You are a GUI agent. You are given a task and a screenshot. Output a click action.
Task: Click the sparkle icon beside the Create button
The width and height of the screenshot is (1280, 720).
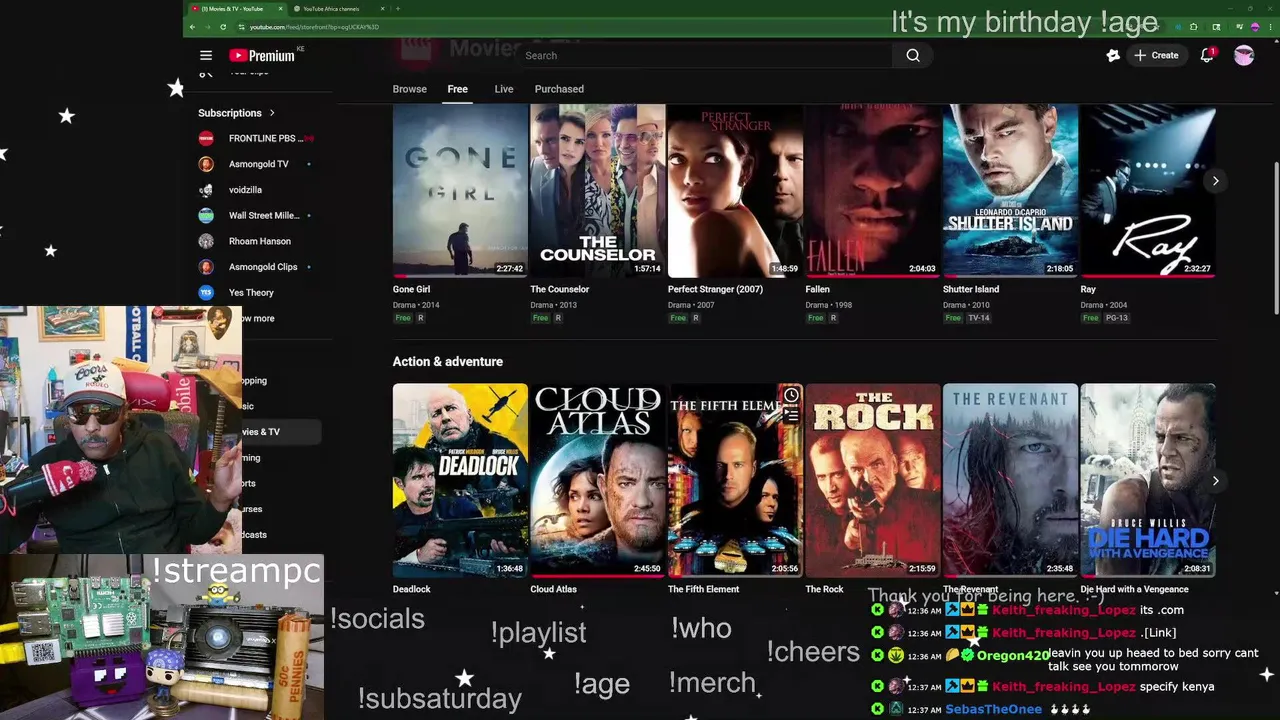[x=1113, y=56]
